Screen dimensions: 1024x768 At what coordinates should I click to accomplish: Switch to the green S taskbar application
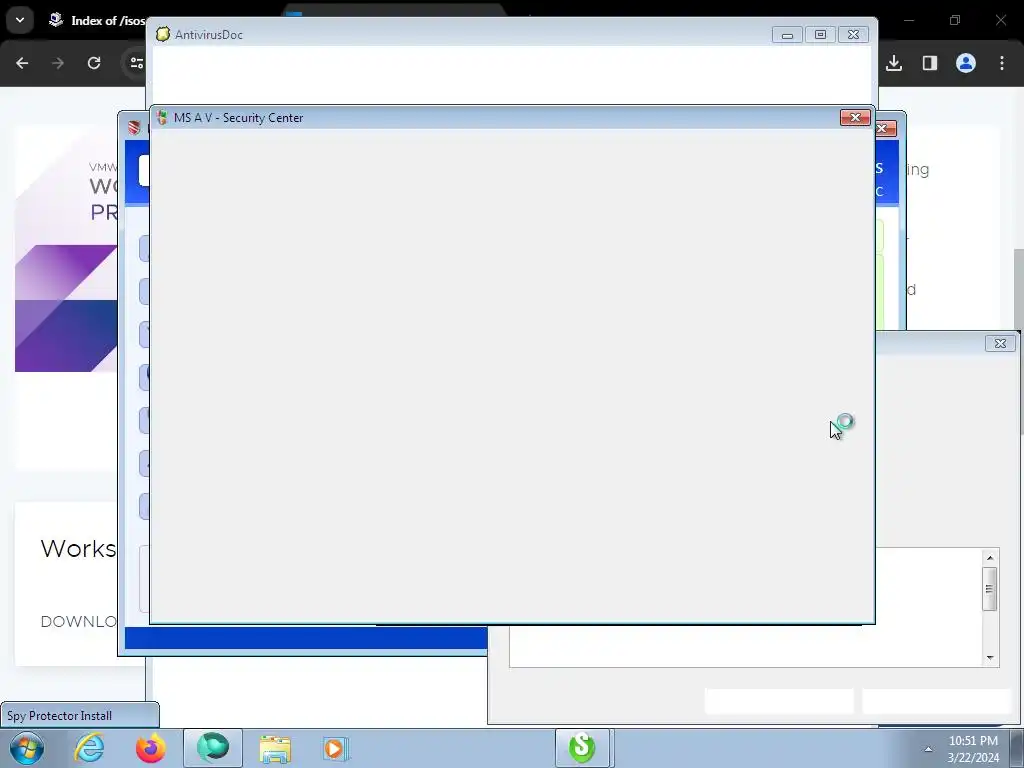click(x=582, y=748)
